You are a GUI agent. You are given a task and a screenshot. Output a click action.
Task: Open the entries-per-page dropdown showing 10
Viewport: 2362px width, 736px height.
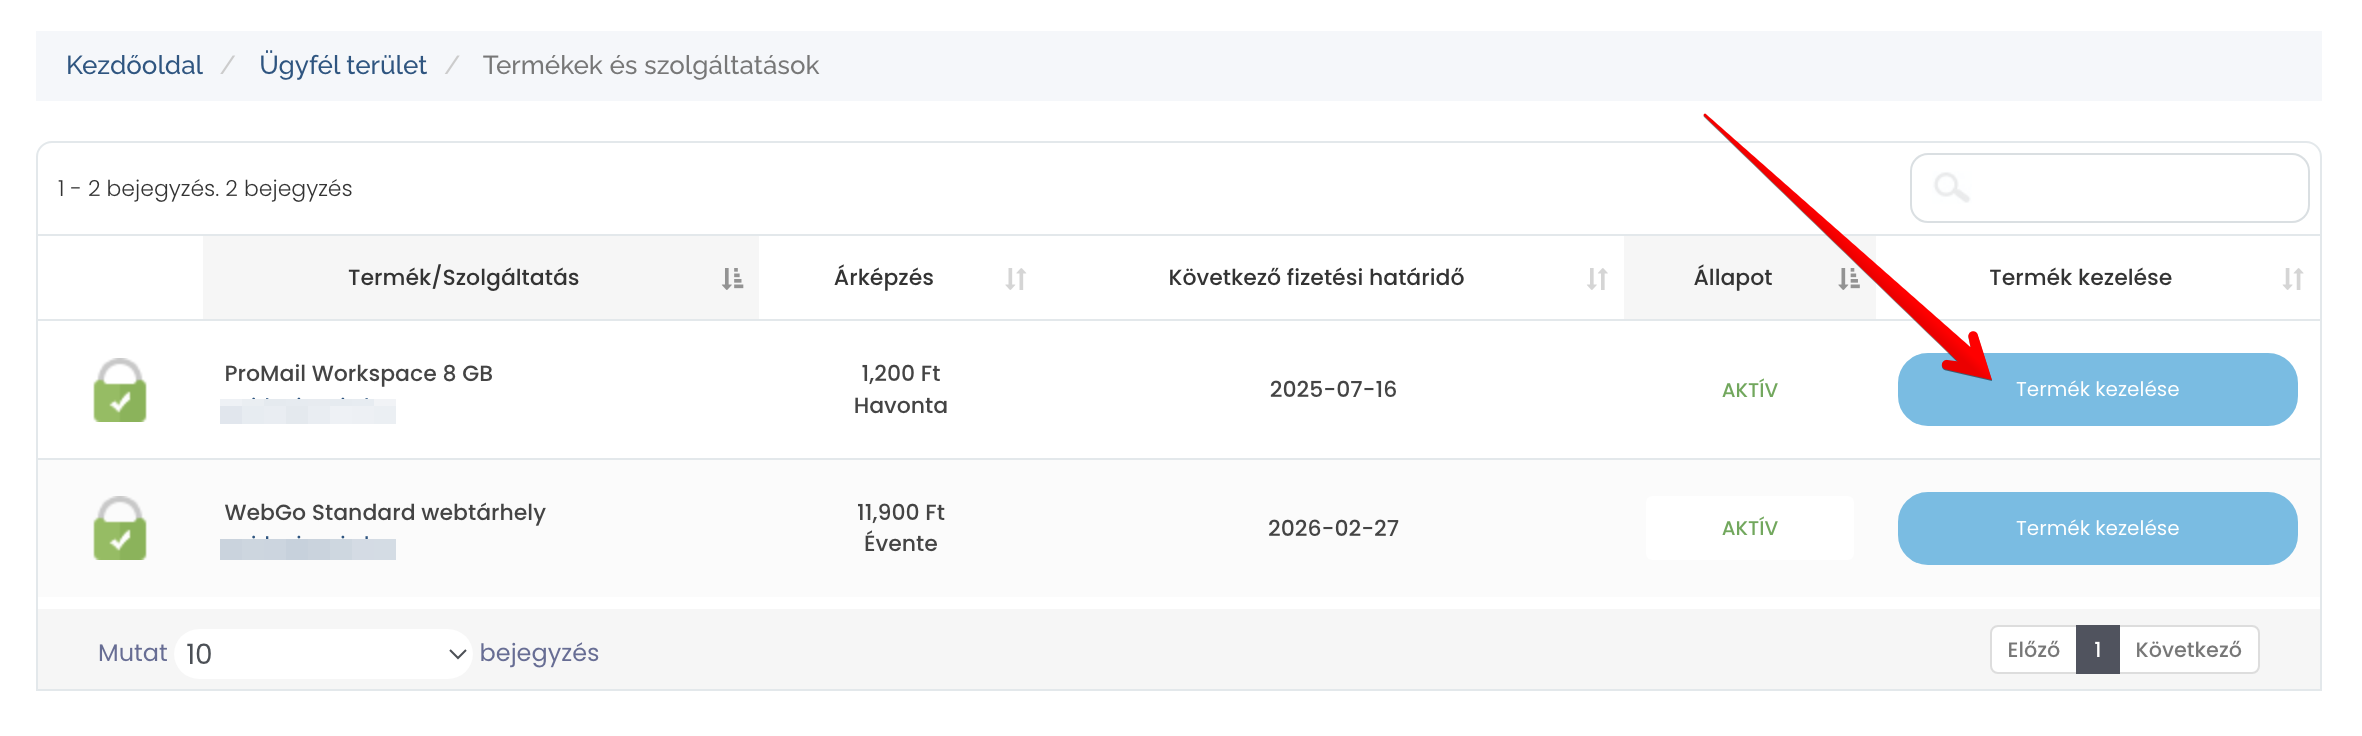click(323, 654)
